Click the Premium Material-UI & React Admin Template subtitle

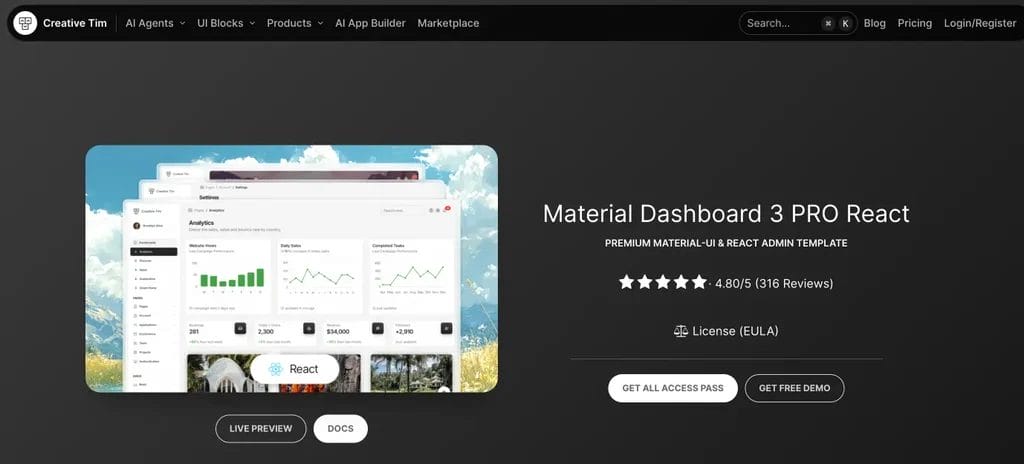click(x=726, y=243)
